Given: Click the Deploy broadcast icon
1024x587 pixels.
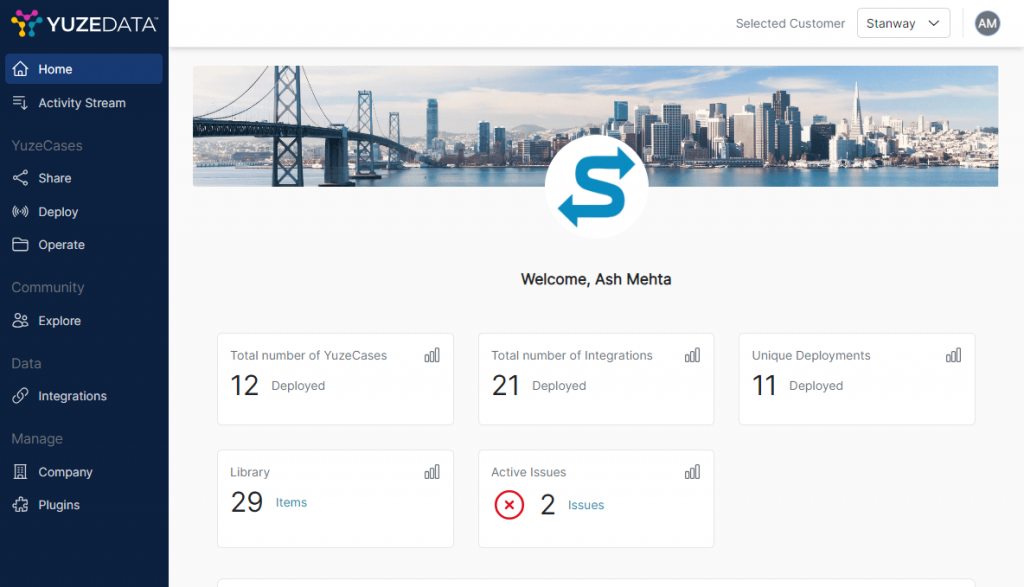Looking at the screenshot, I should (20, 212).
